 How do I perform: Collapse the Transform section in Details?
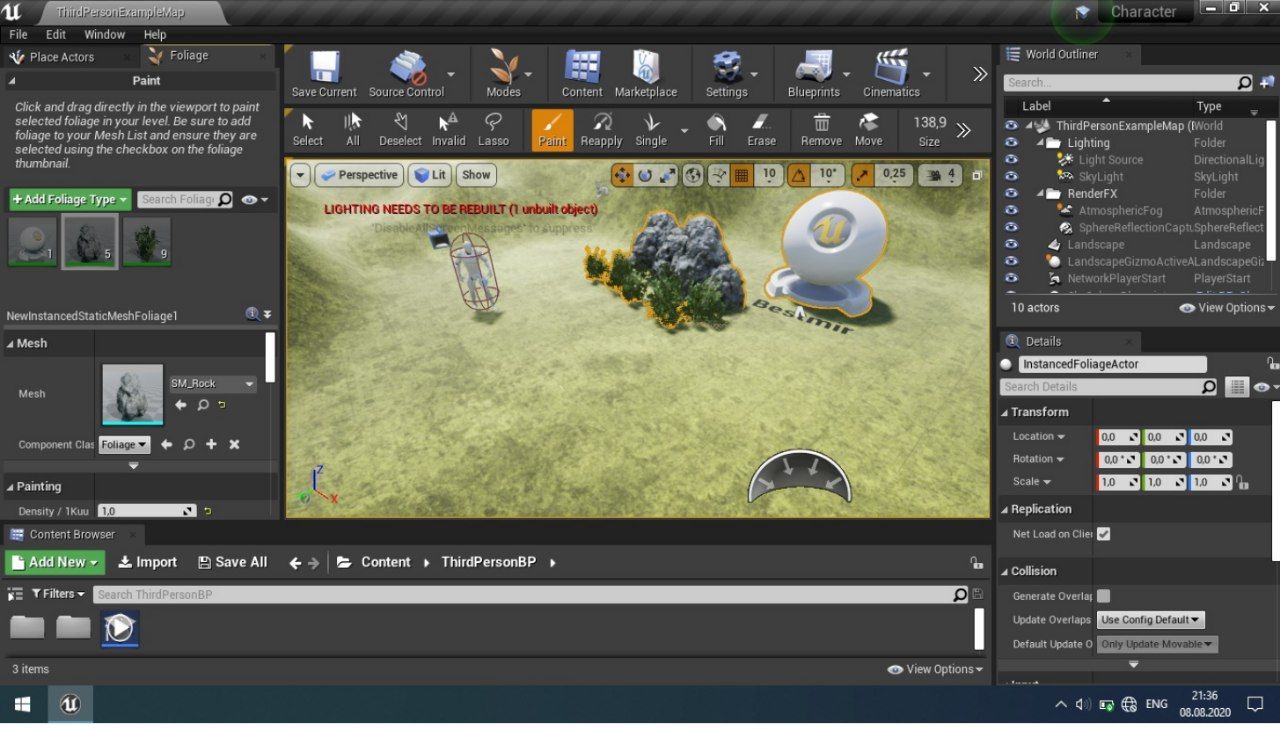point(1005,412)
